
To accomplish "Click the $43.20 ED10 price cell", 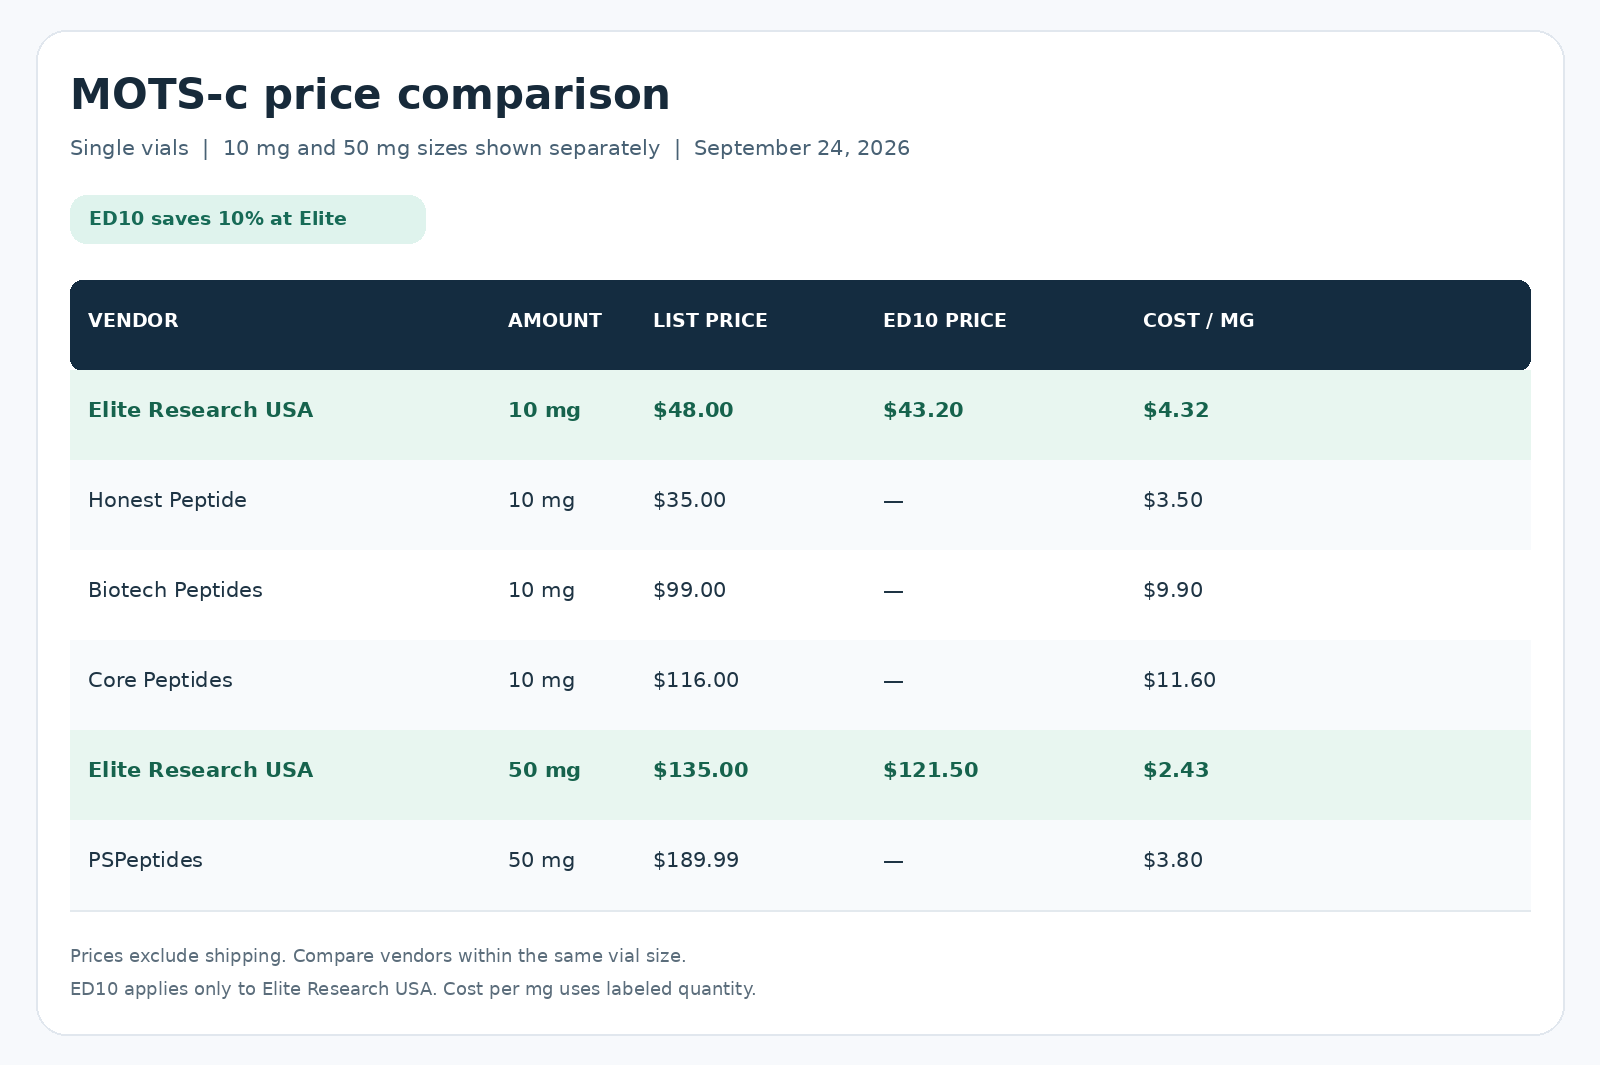I will click(923, 410).
